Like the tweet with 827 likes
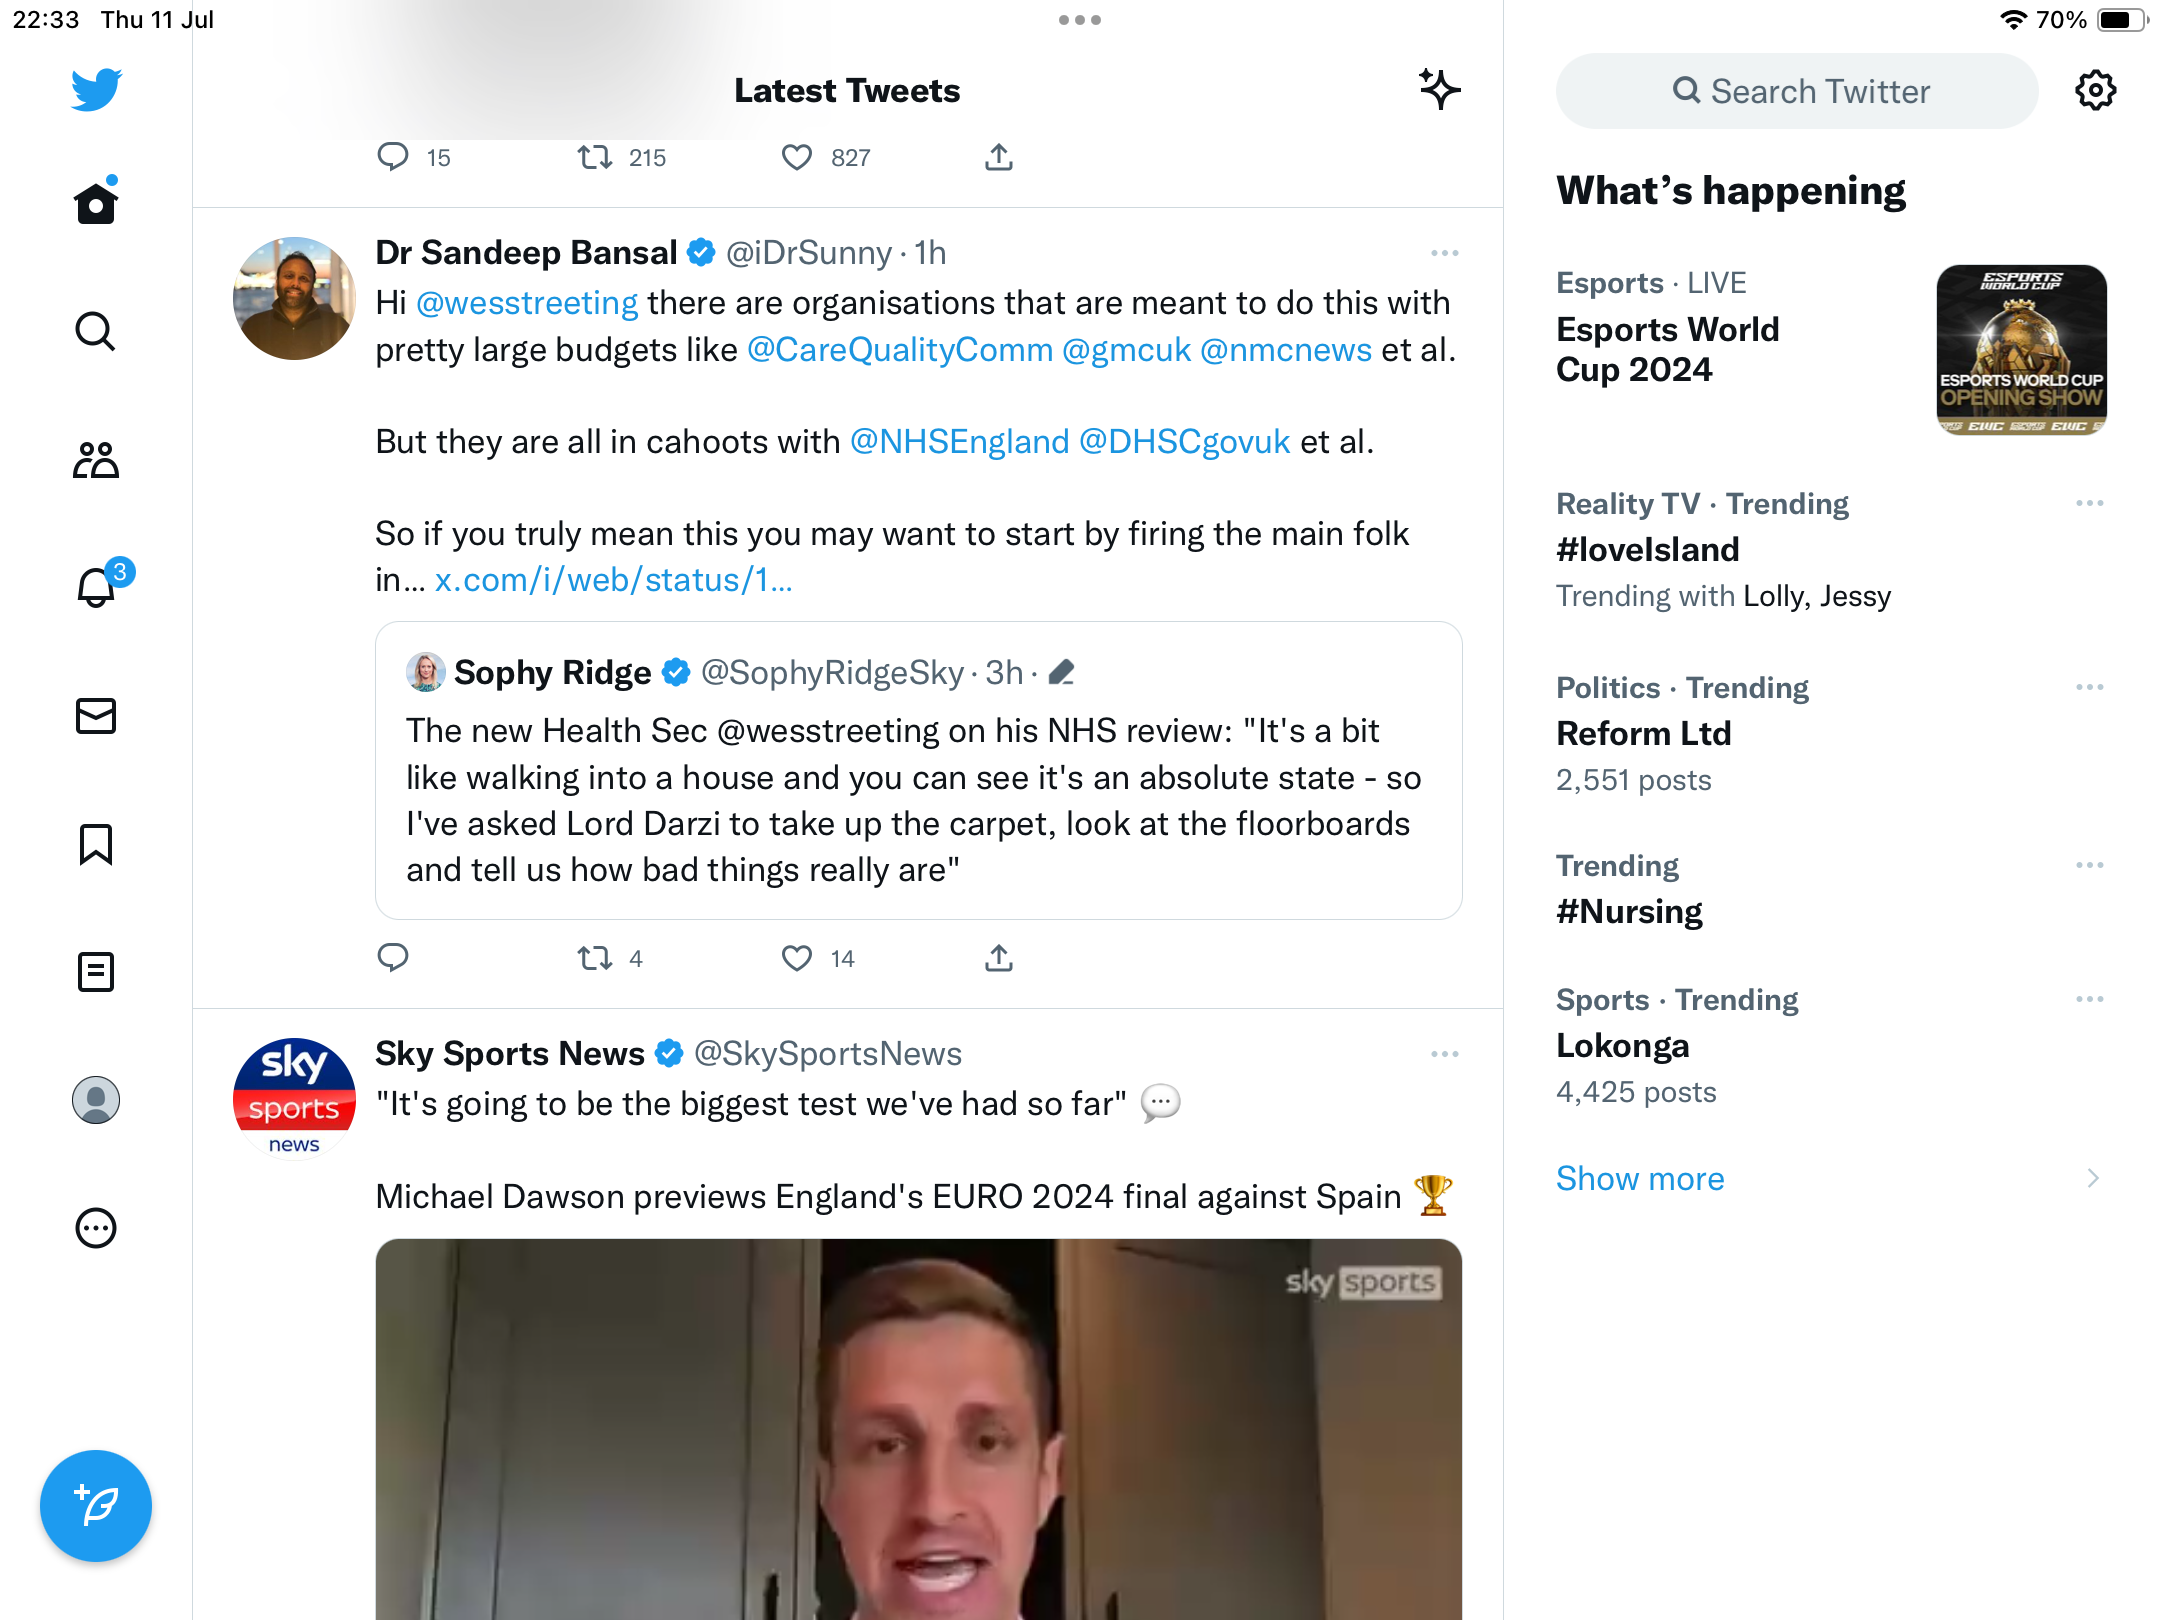Image resolution: width=2160 pixels, height=1620 pixels. [797, 158]
